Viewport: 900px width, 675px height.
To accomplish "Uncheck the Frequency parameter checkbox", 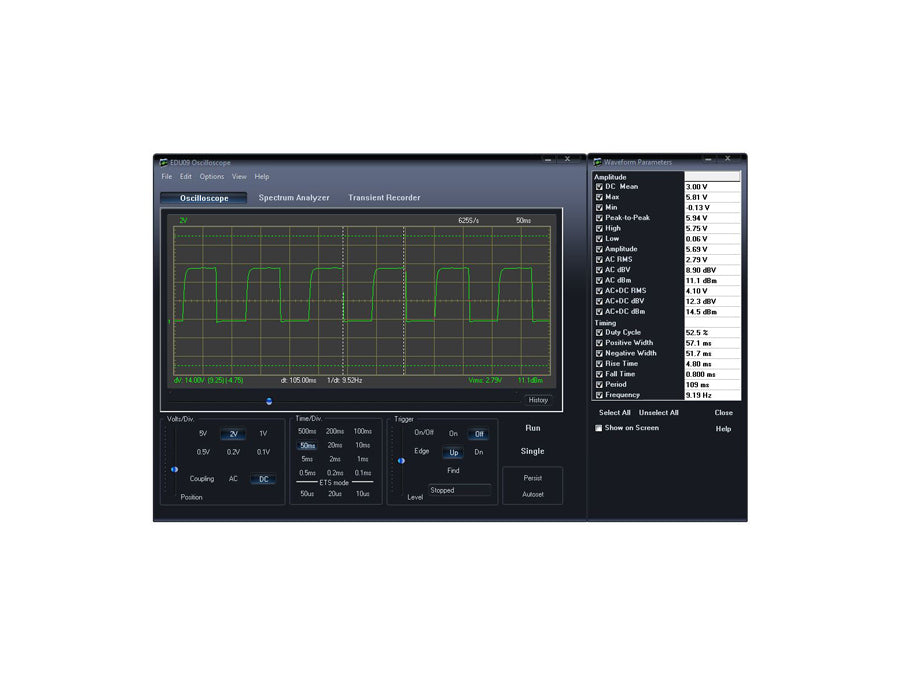I will [x=599, y=395].
